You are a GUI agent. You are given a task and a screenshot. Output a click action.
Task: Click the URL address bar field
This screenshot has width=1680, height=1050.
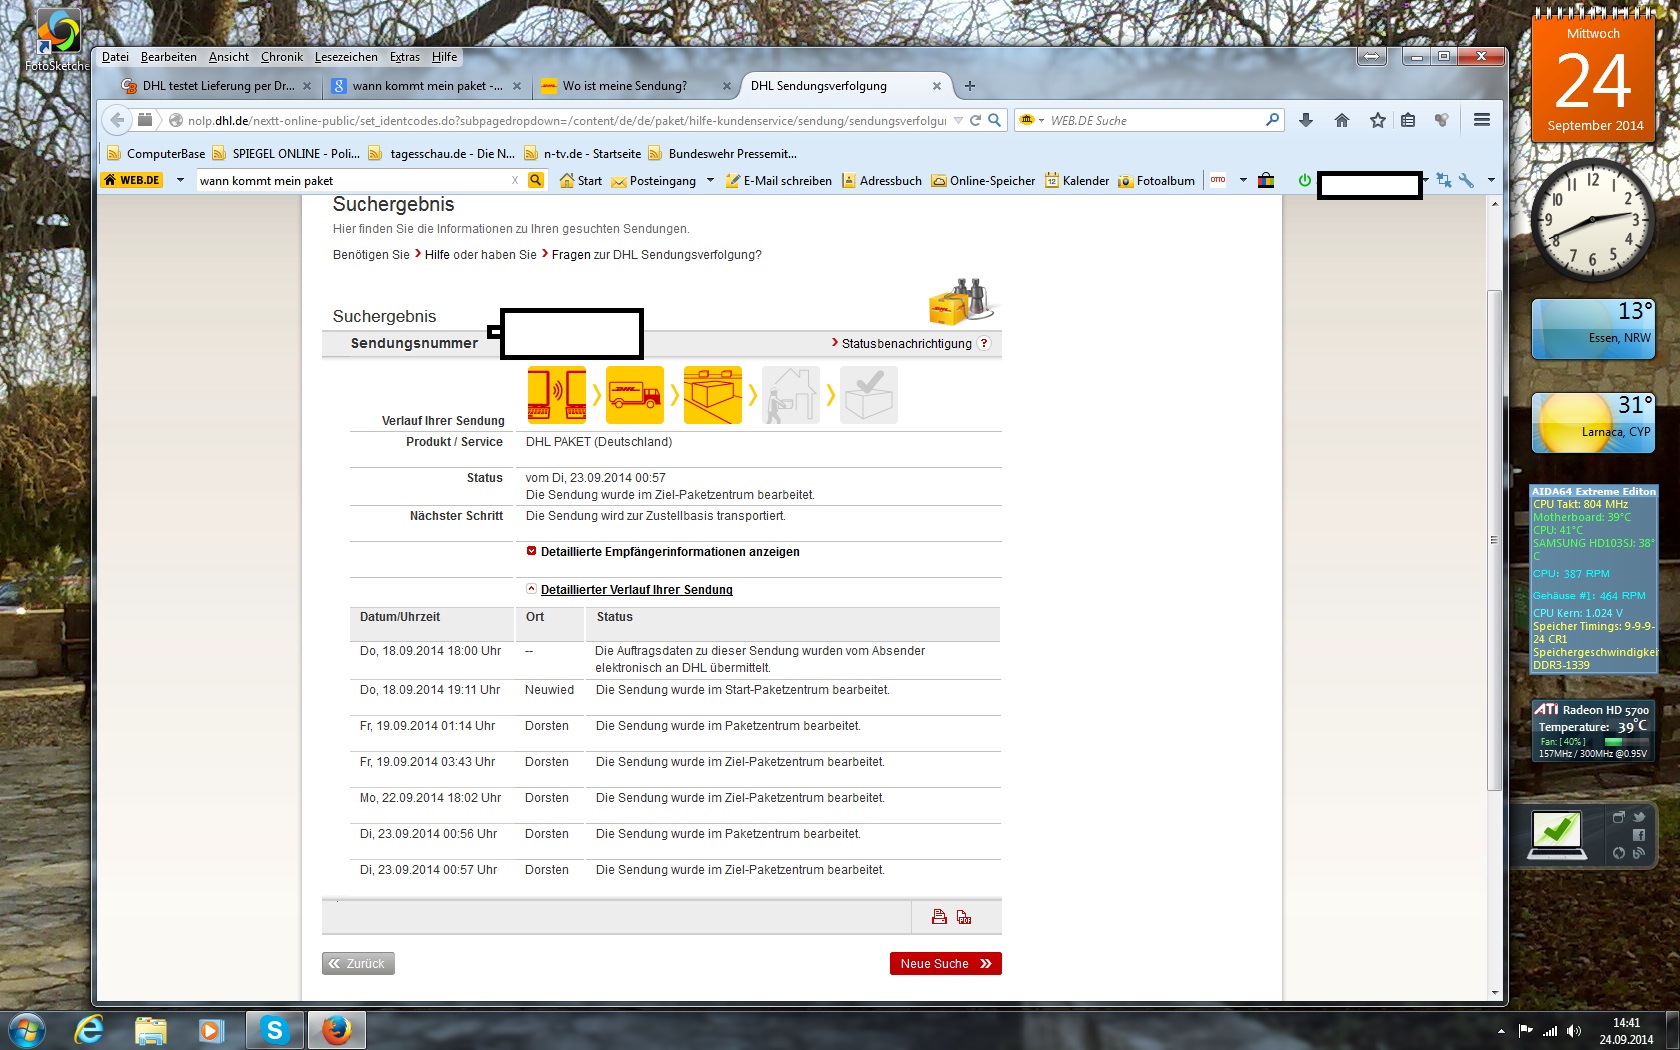tap(565, 120)
